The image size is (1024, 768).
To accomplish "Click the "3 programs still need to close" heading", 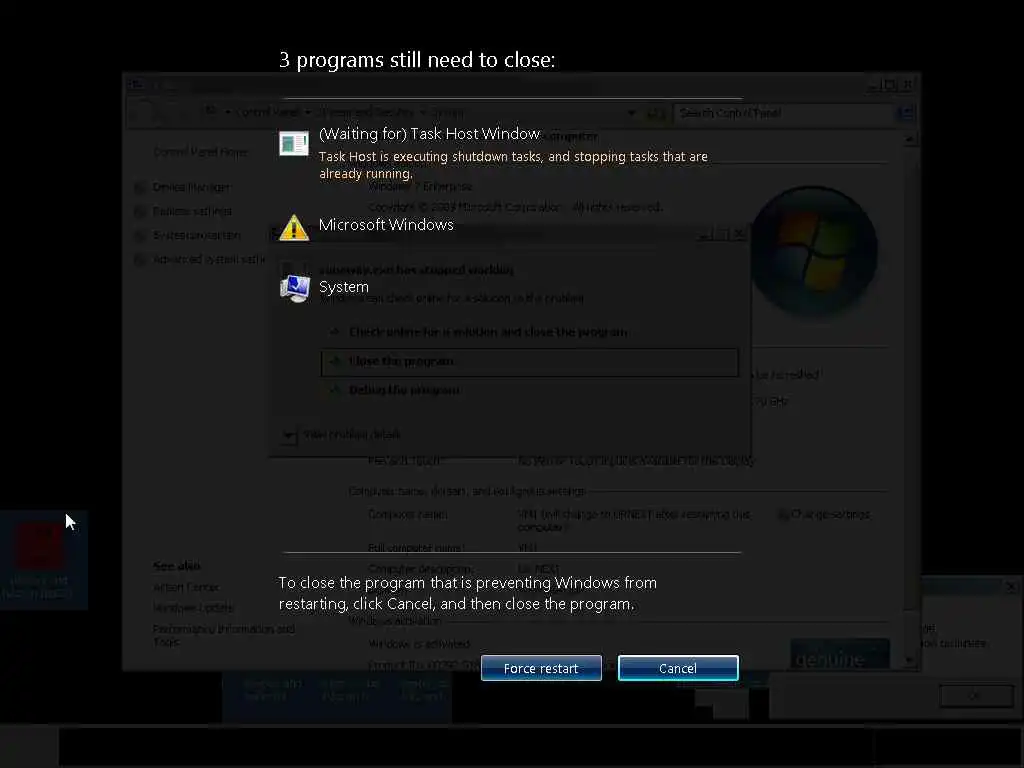I will (x=417, y=60).
